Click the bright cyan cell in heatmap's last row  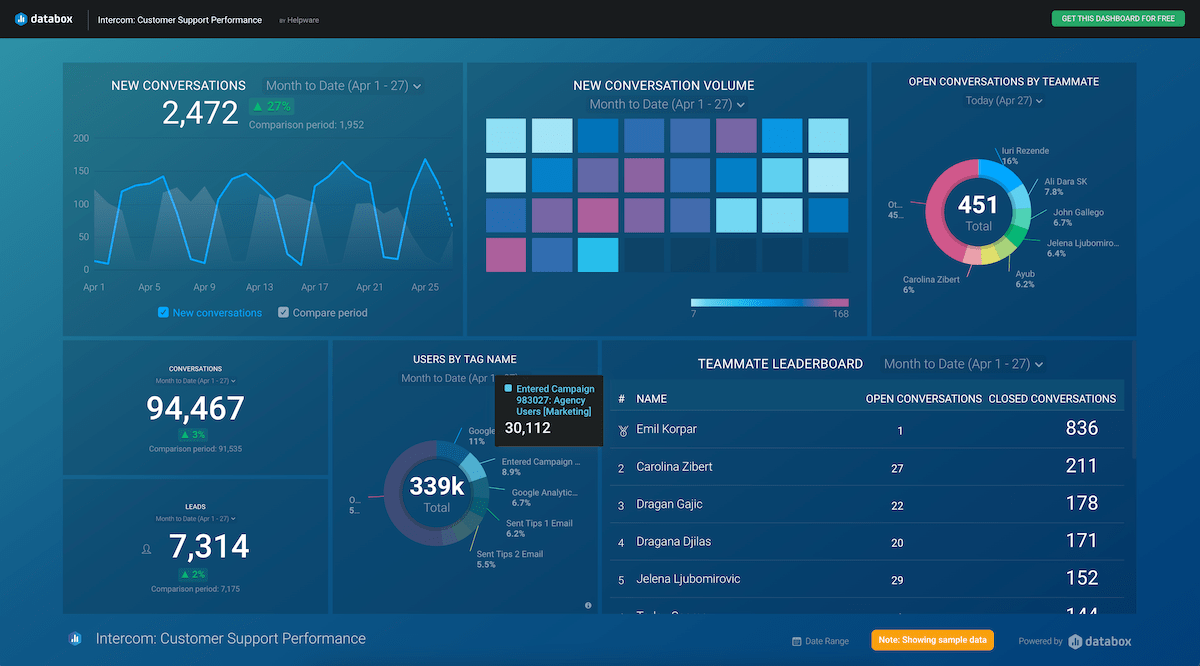598,255
